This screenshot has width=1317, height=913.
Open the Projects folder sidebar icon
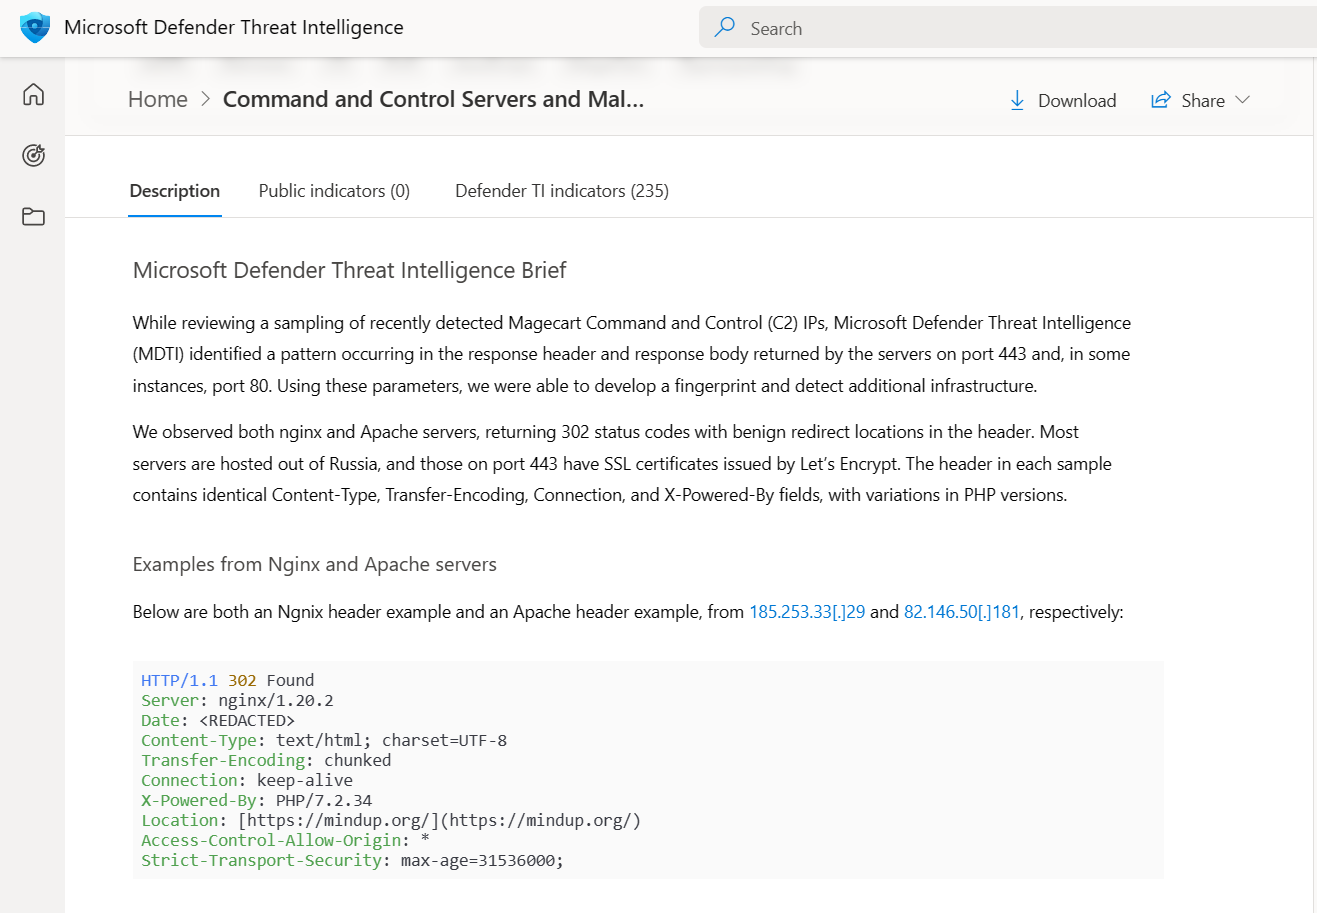(33, 216)
